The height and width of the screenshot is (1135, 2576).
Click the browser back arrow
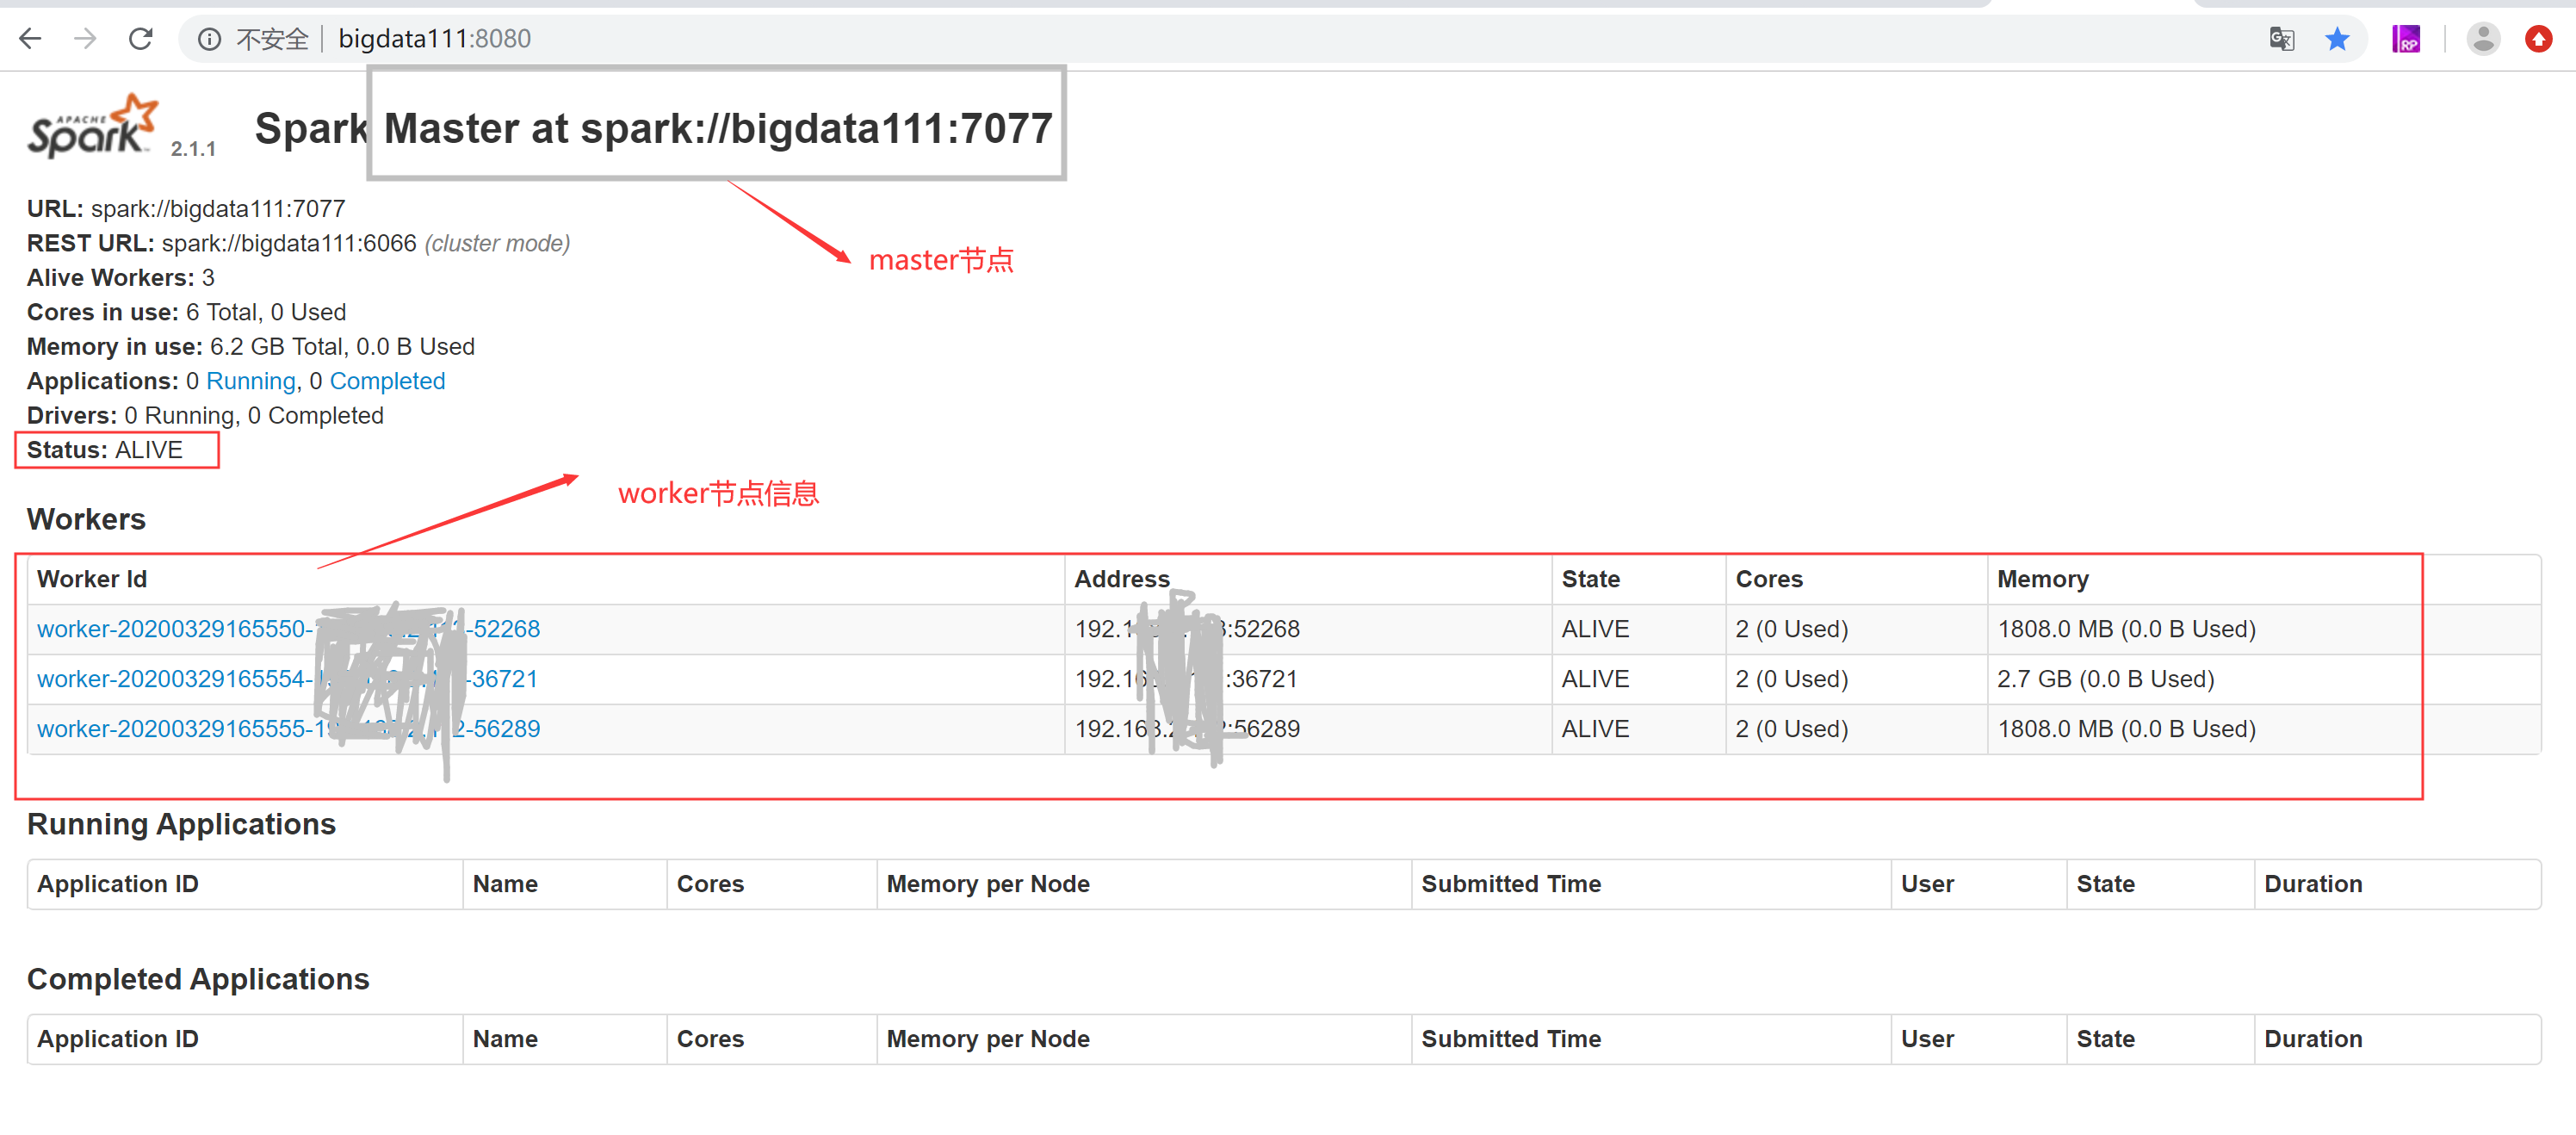[30, 39]
